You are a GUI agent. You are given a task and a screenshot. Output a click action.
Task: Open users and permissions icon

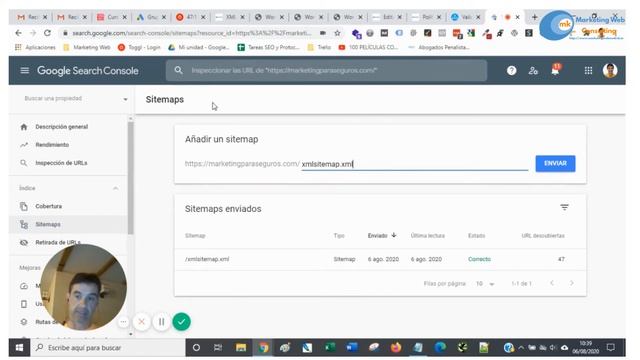coord(533,71)
